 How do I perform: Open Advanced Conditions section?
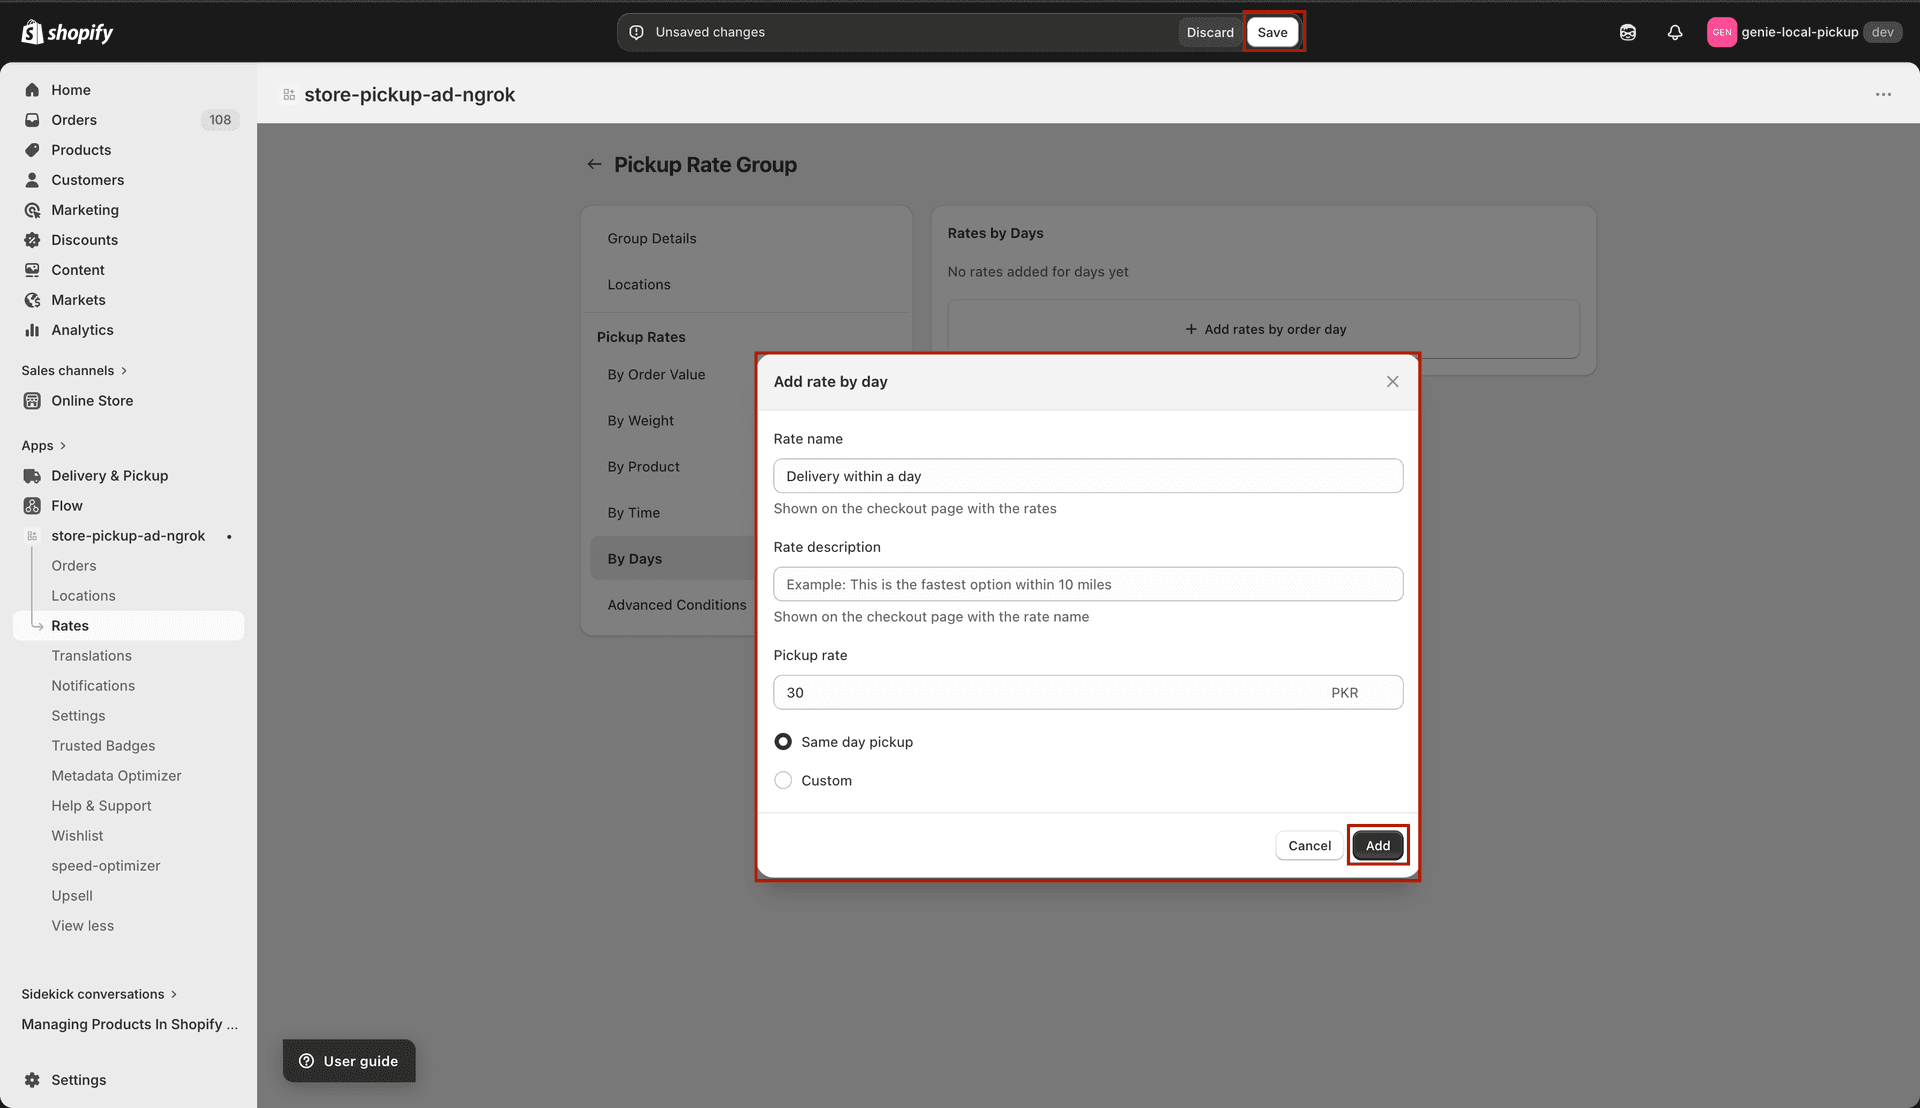(677, 605)
